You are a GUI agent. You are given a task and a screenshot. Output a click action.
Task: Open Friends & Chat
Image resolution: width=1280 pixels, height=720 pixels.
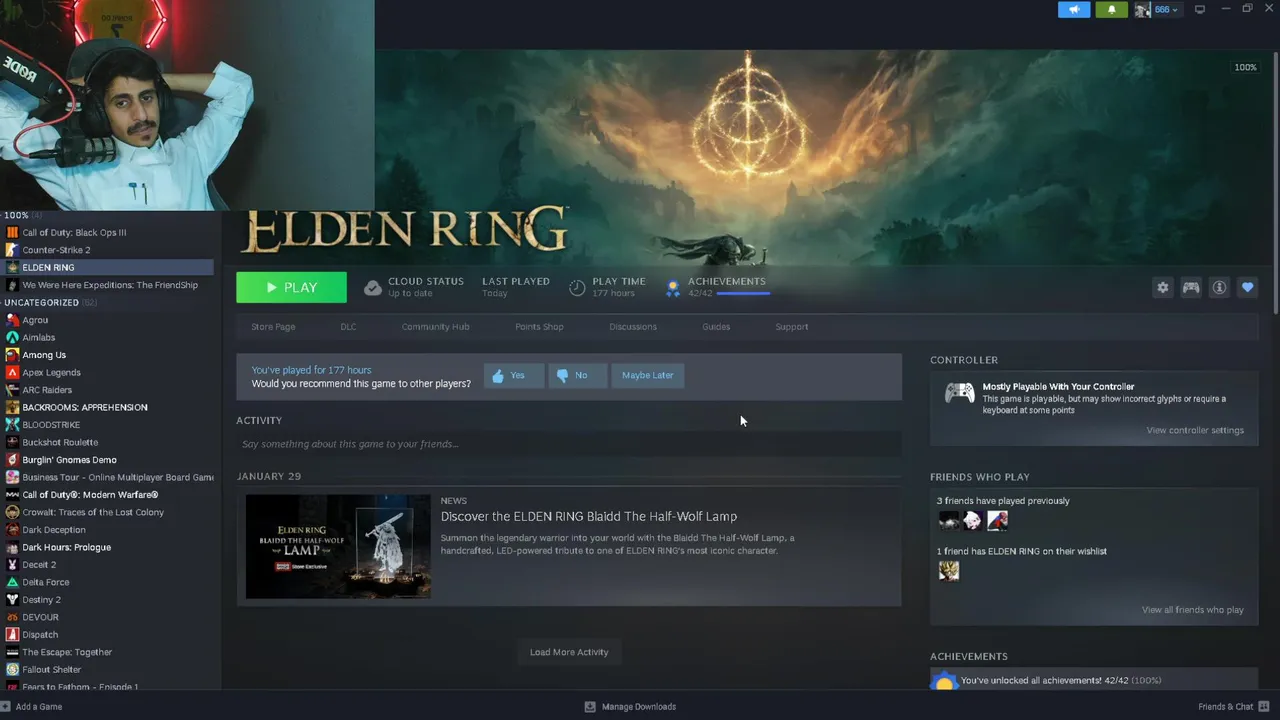pos(1234,707)
